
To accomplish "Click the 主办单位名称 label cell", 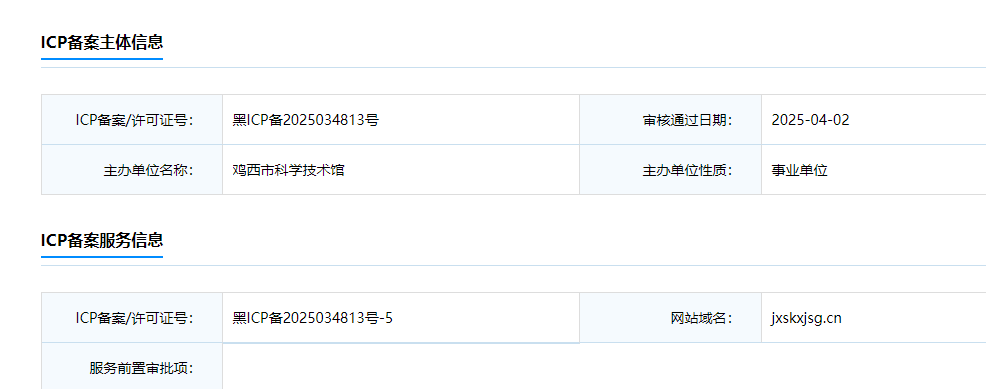I will click(132, 170).
